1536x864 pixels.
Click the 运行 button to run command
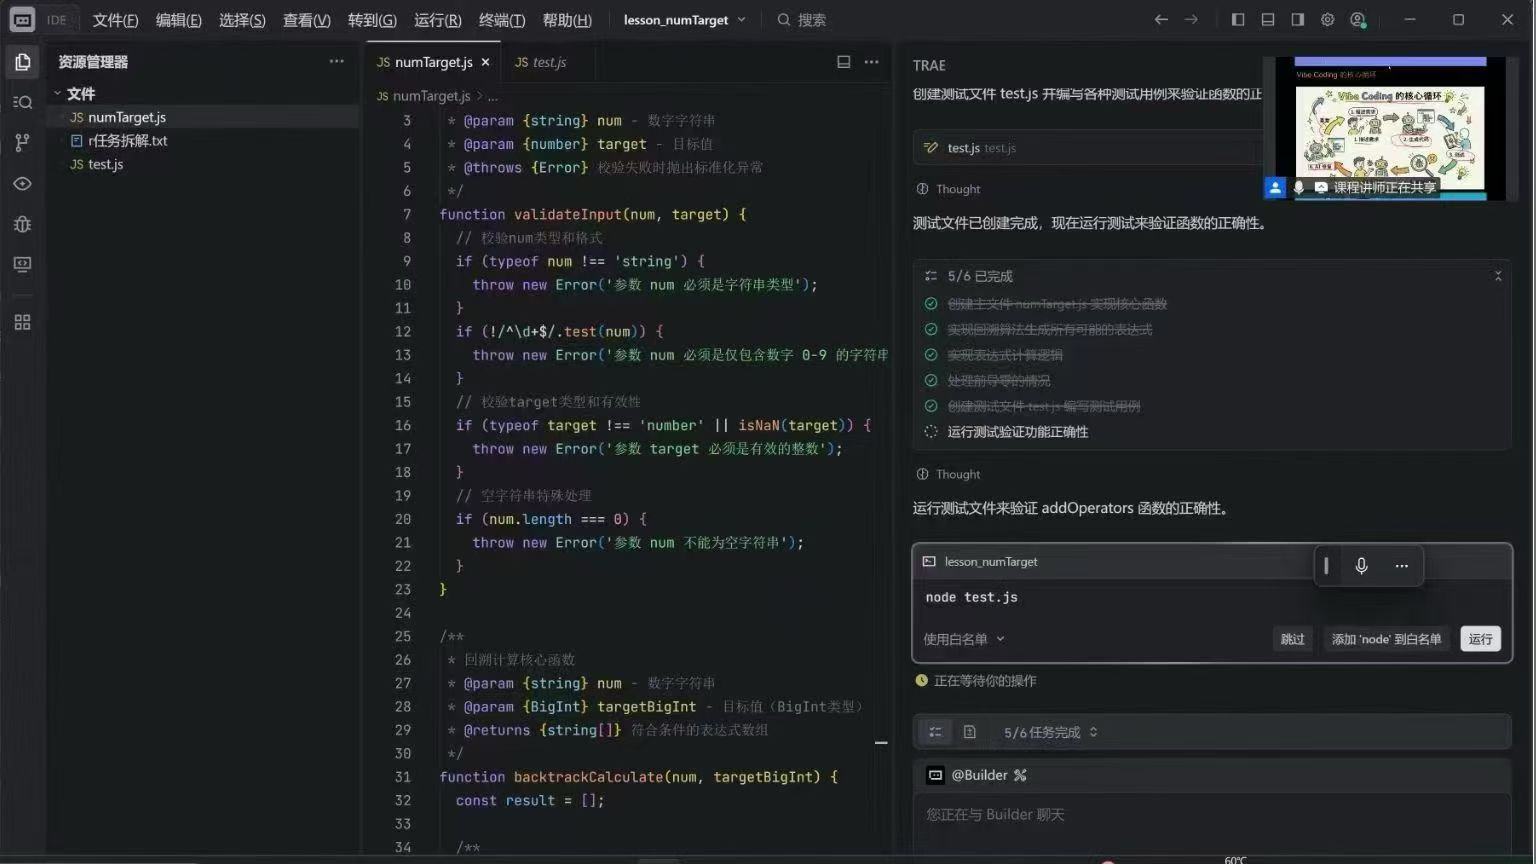pyautogui.click(x=1480, y=639)
